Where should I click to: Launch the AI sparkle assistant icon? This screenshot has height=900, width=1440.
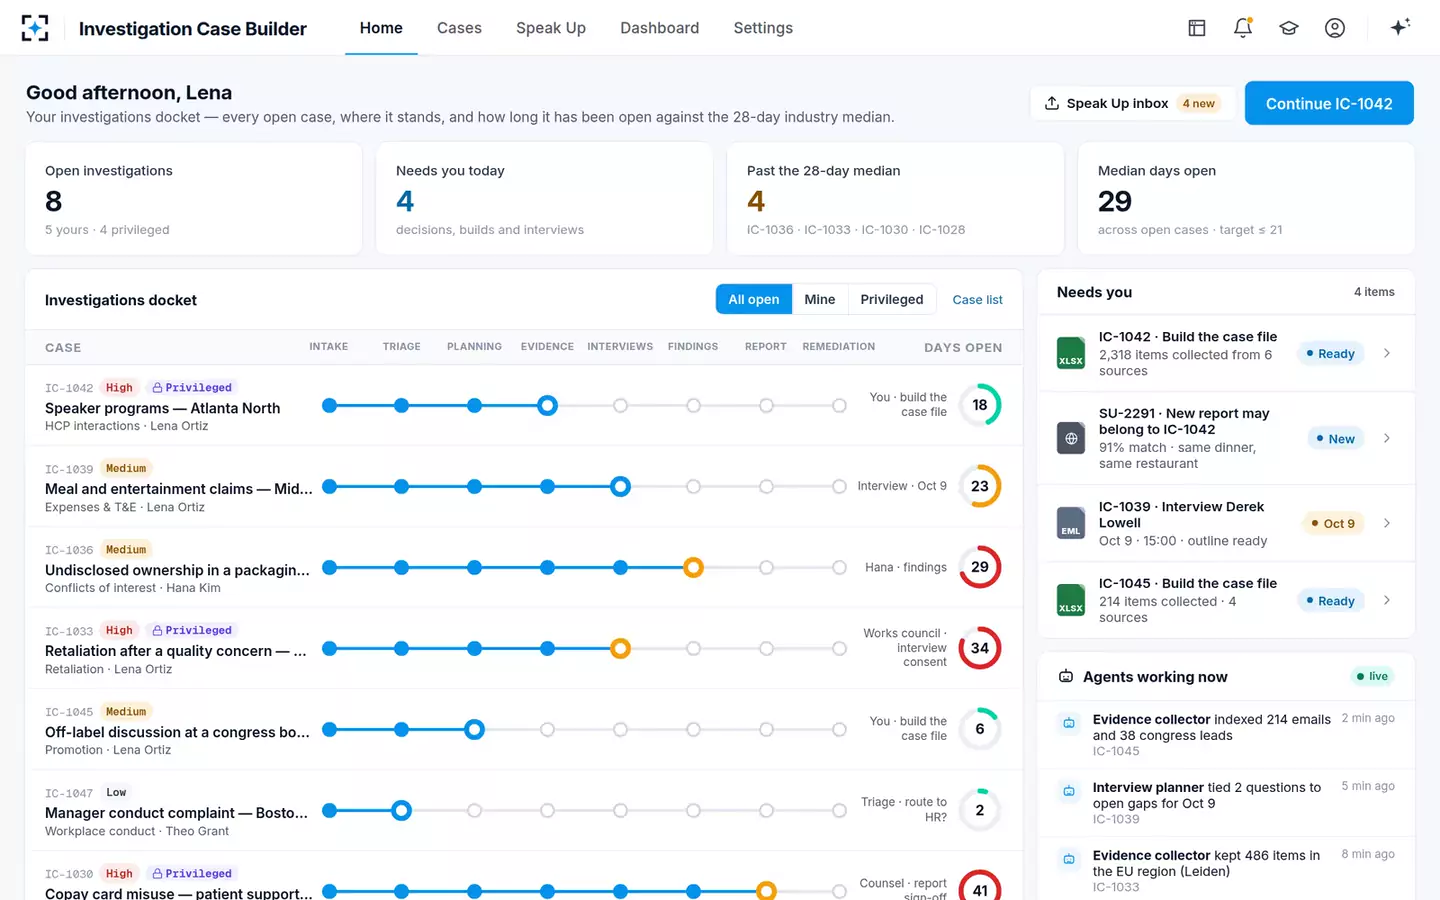pyautogui.click(x=1400, y=27)
